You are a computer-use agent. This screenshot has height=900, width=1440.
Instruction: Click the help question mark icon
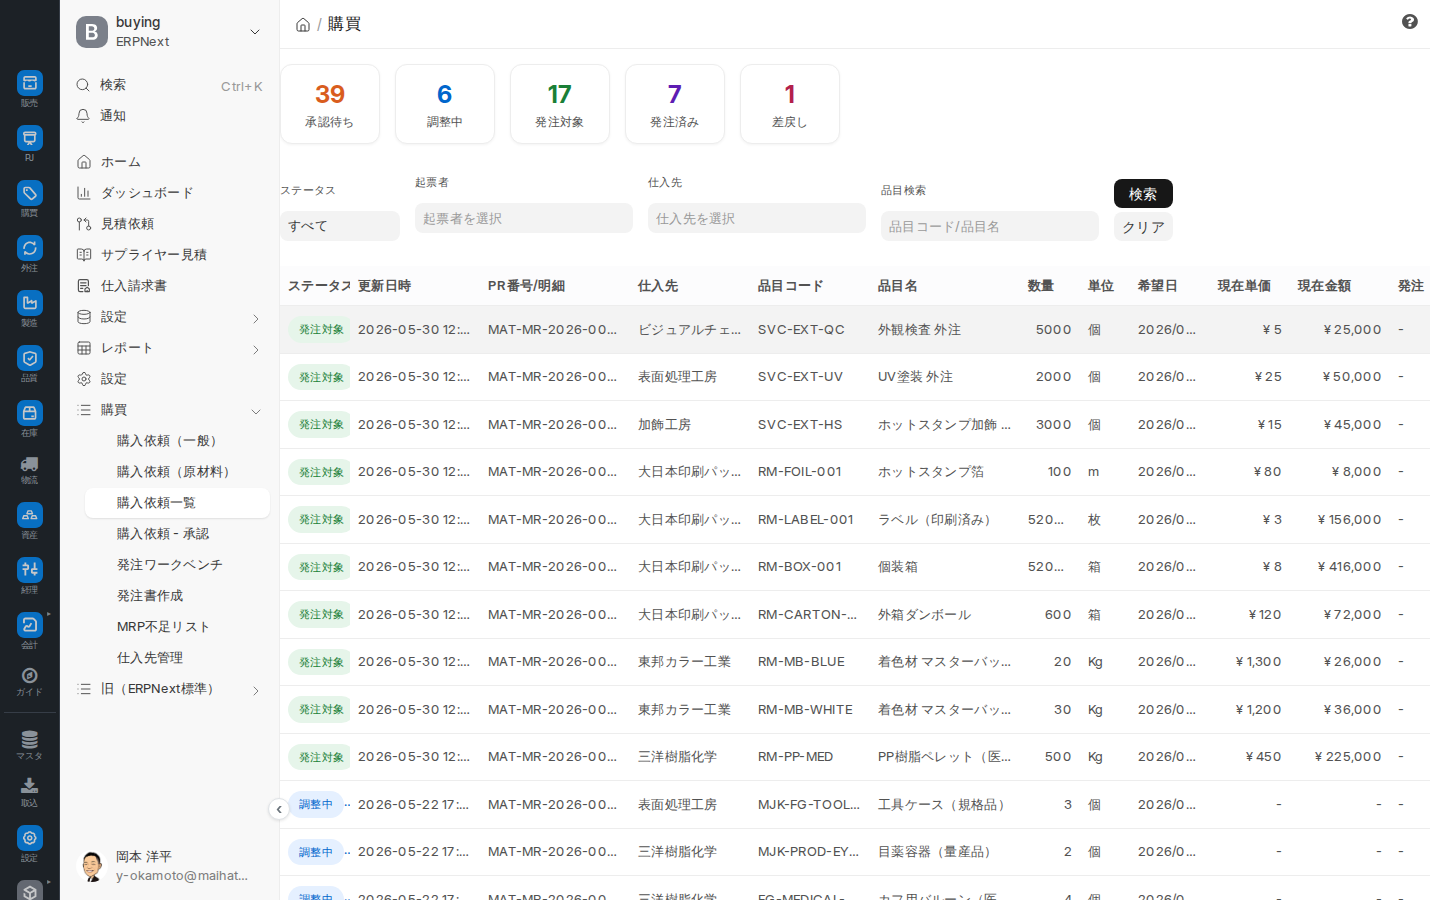pyautogui.click(x=1410, y=22)
